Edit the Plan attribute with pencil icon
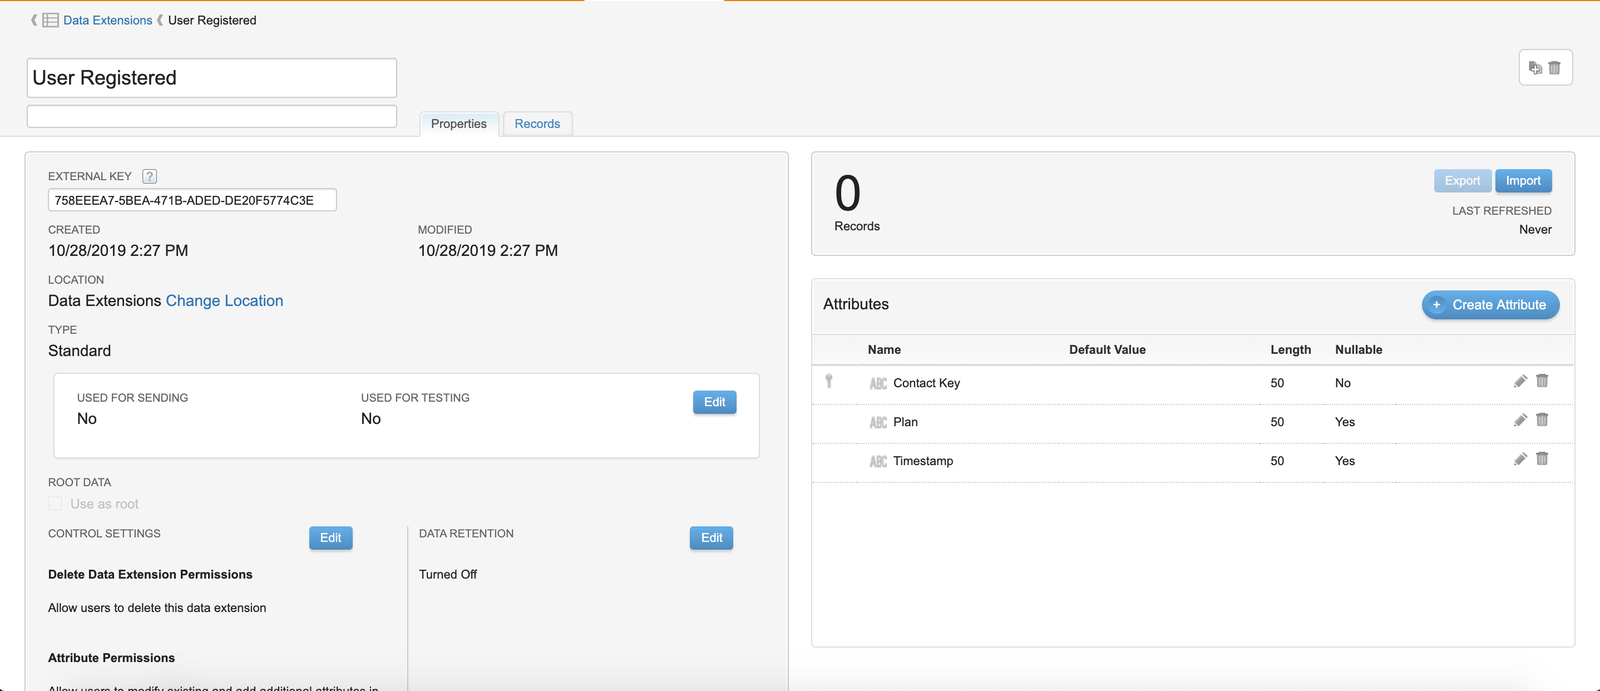Viewport: 1600px width, 691px height. coord(1520,420)
